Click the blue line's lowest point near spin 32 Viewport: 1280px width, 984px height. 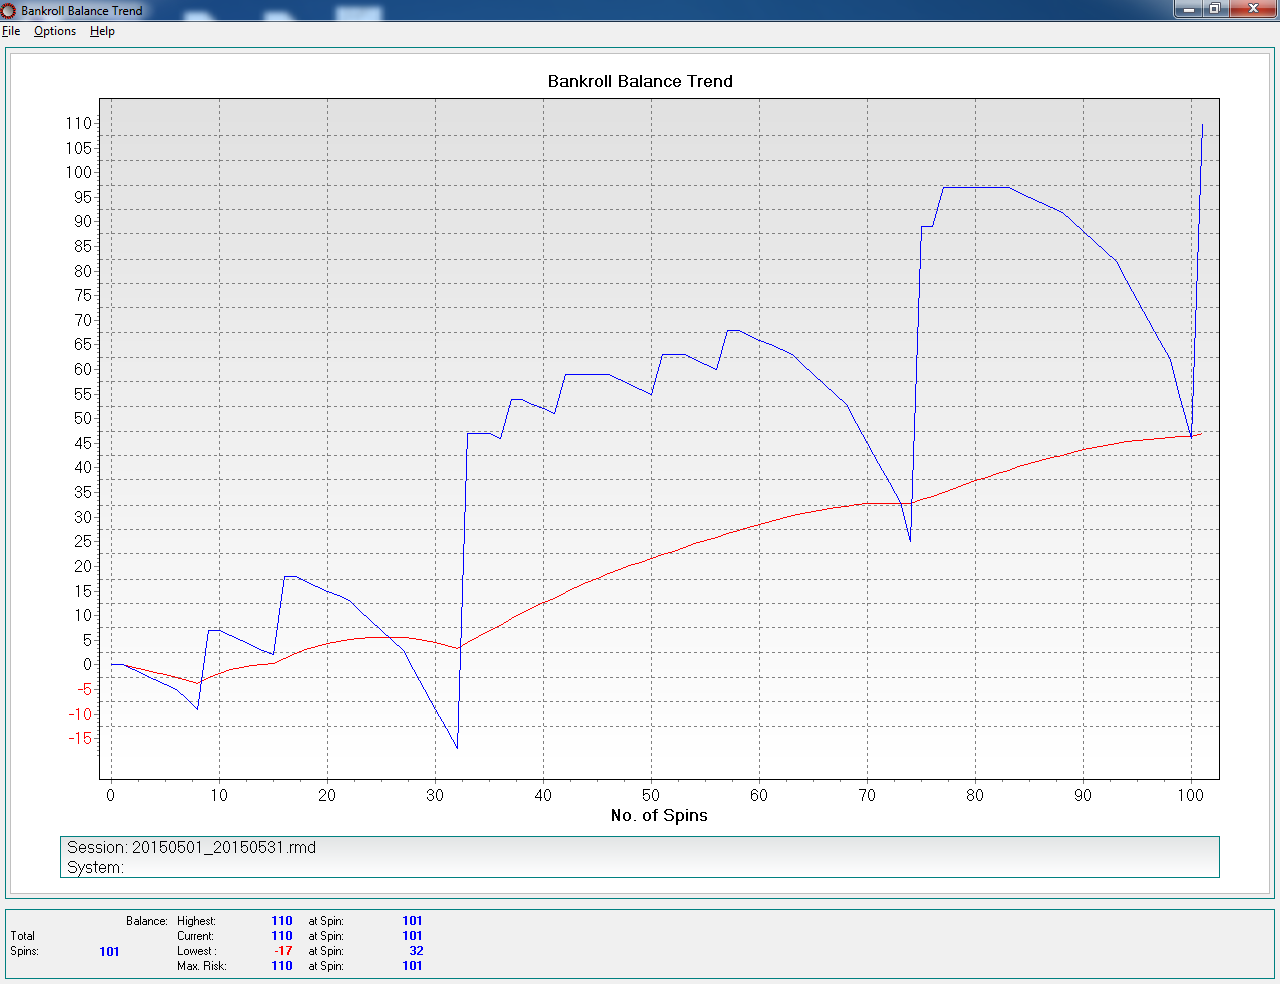tap(457, 748)
